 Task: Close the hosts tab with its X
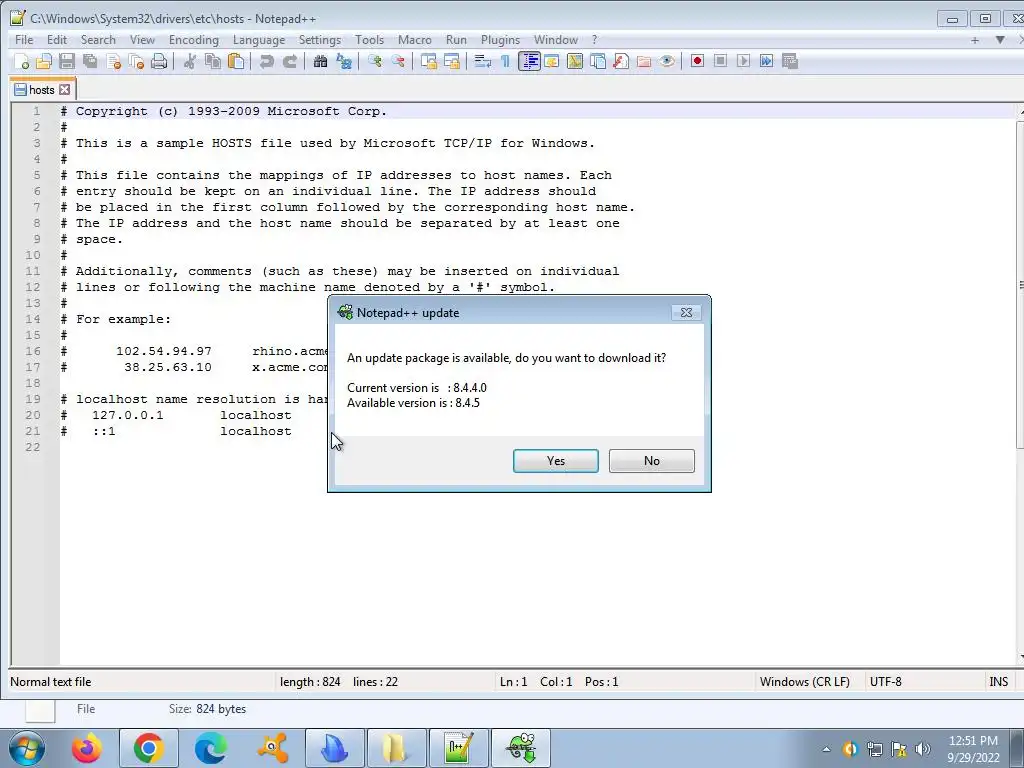pos(65,89)
